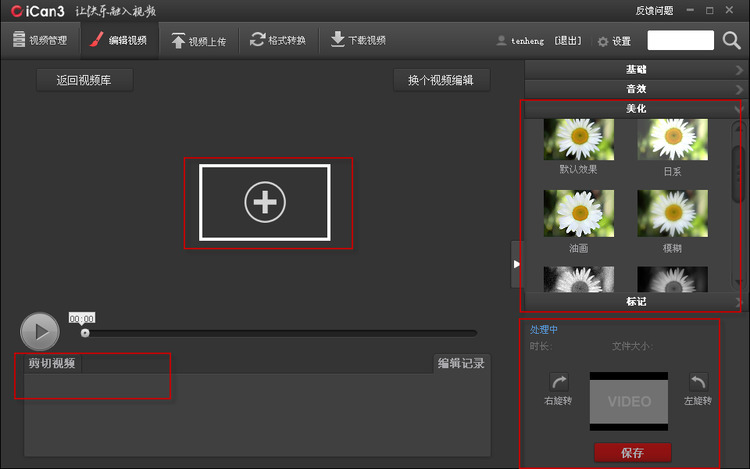Apply the 日系 filter thumbnail
Screen dimensions: 750x469
[x=673, y=140]
